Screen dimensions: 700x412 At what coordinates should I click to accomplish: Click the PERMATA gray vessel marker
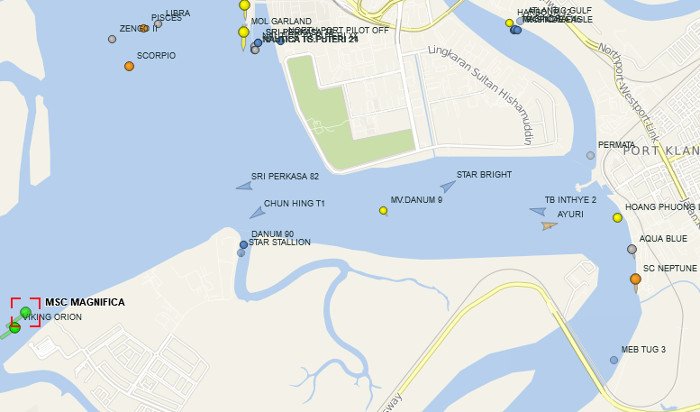tap(590, 155)
